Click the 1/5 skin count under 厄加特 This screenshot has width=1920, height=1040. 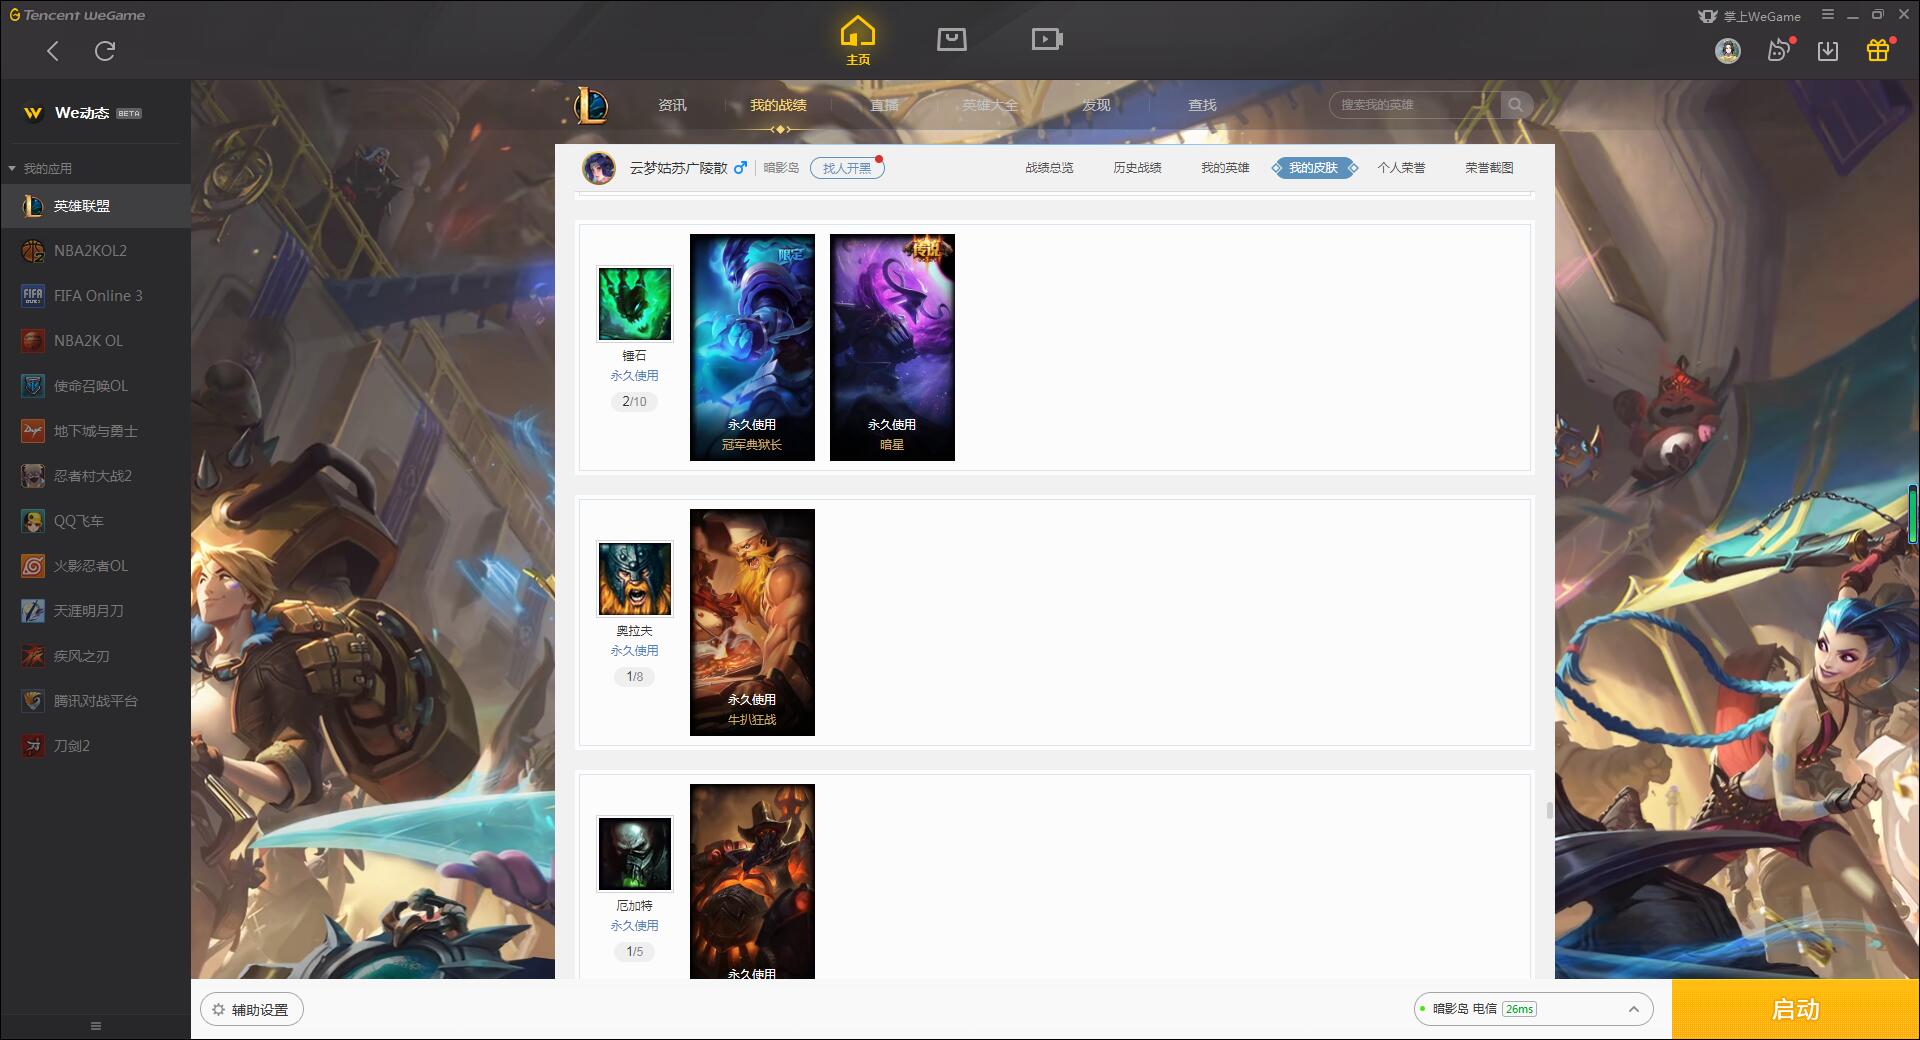[x=634, y=951]
